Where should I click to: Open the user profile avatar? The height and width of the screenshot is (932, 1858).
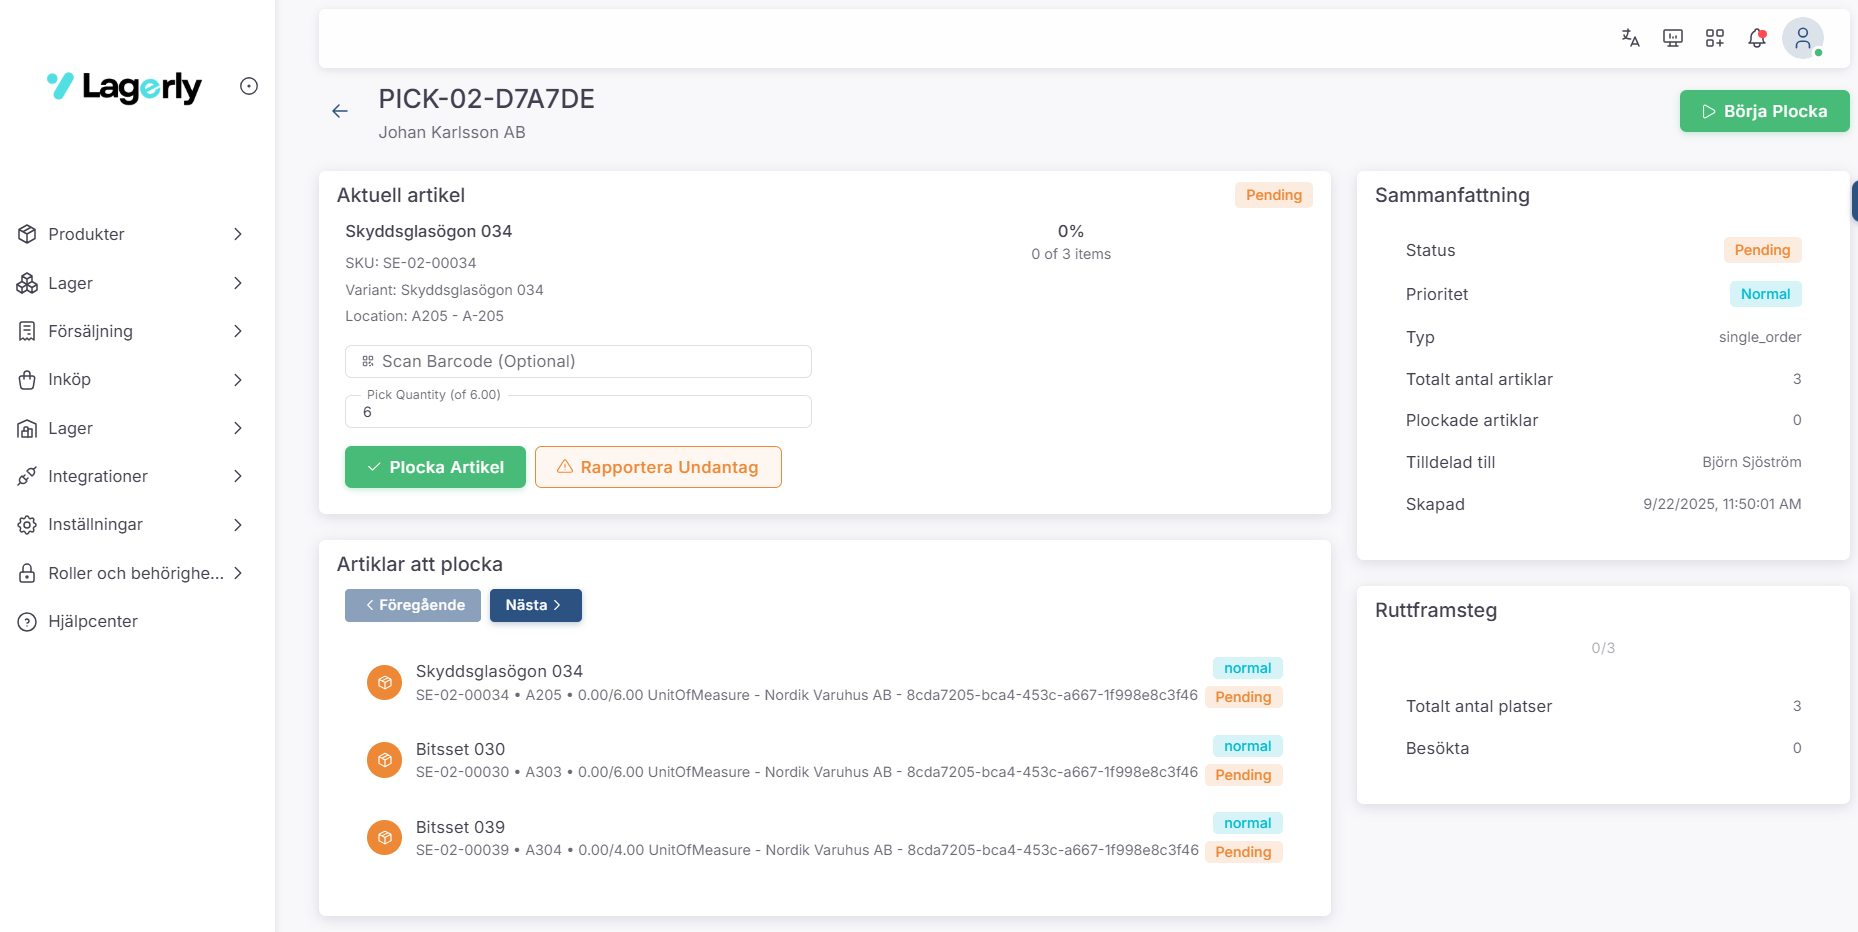pyautogui.click(x=1802, y=38)
